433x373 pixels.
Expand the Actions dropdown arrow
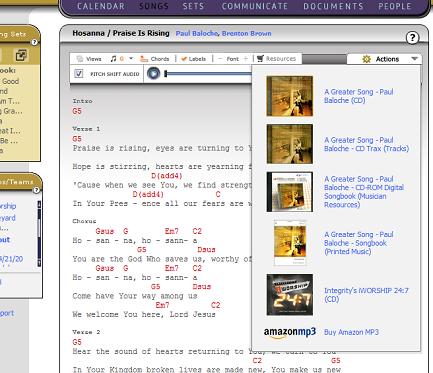tap(414, 59)
